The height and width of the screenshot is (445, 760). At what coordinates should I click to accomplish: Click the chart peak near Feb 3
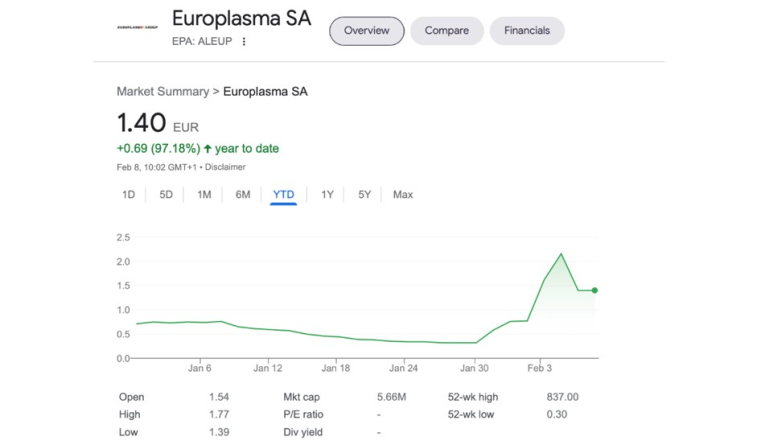coord(562,254)
